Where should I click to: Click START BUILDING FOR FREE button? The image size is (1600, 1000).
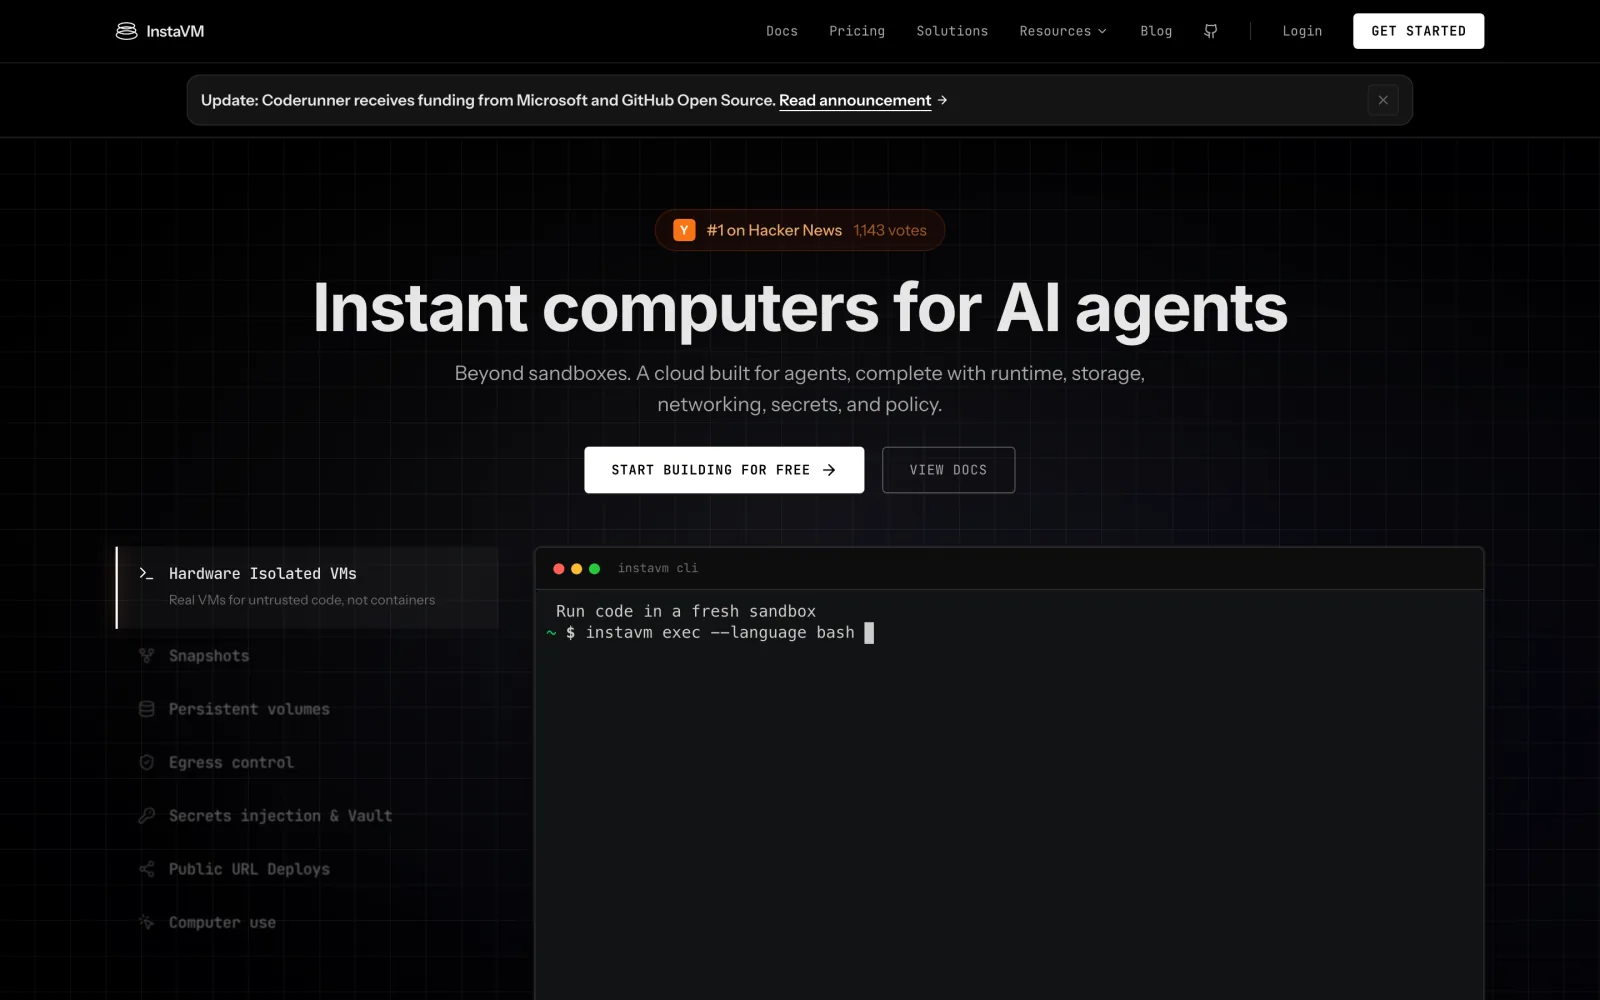click(x=724, y=470)
